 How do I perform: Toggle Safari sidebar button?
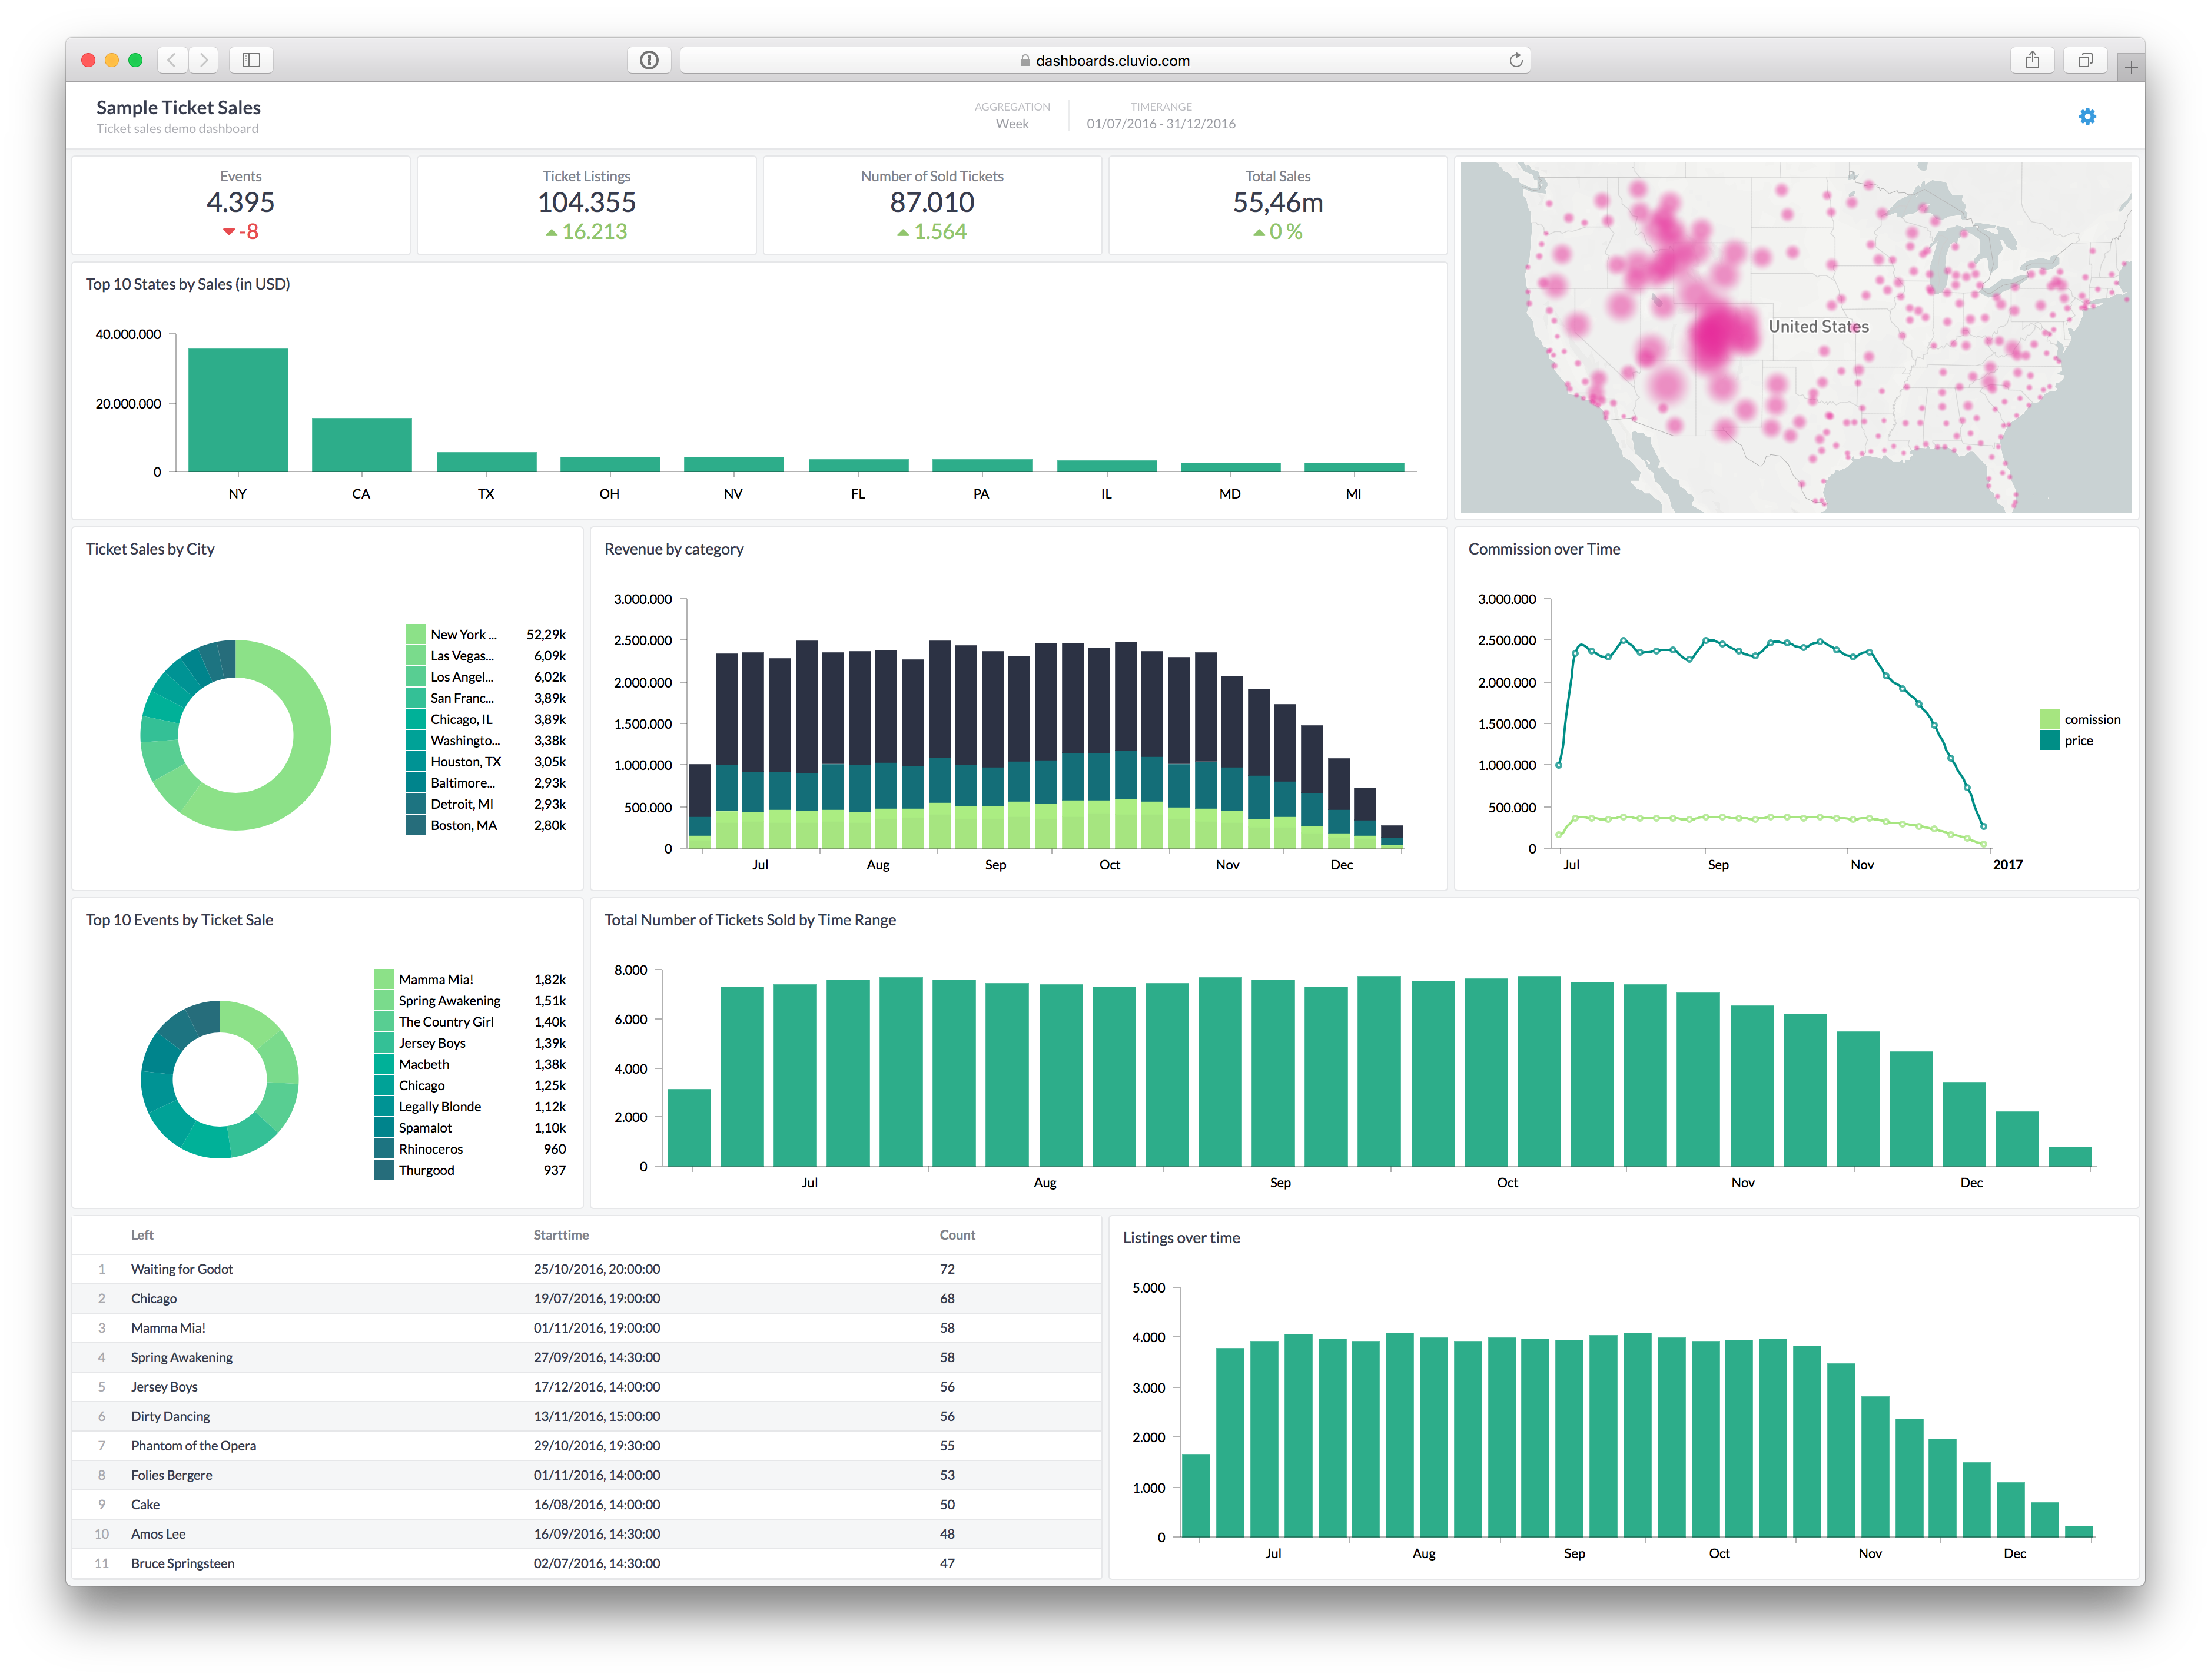click(x=251, y=60)
